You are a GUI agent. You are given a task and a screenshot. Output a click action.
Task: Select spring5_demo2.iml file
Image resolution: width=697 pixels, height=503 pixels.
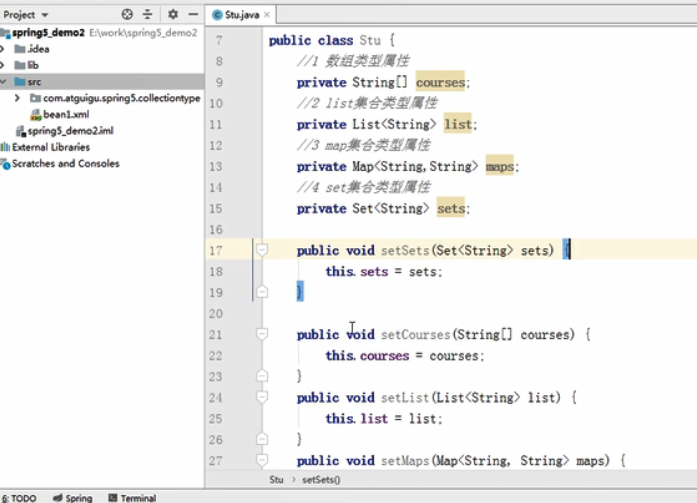point(70,131)
